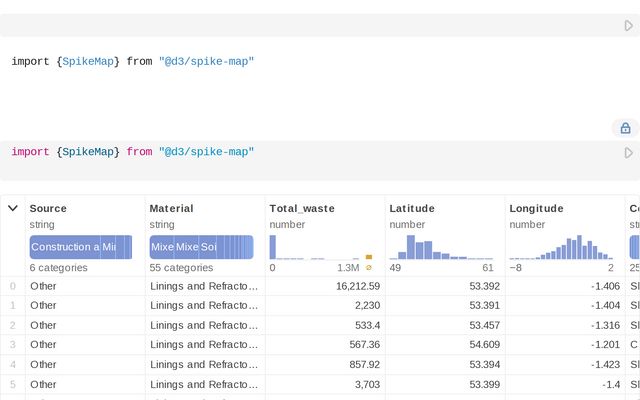This screenshot has height=400, width=640.
Task: Click the "@d3/spike-map" string in the editor cell
Action: (207, 152)
